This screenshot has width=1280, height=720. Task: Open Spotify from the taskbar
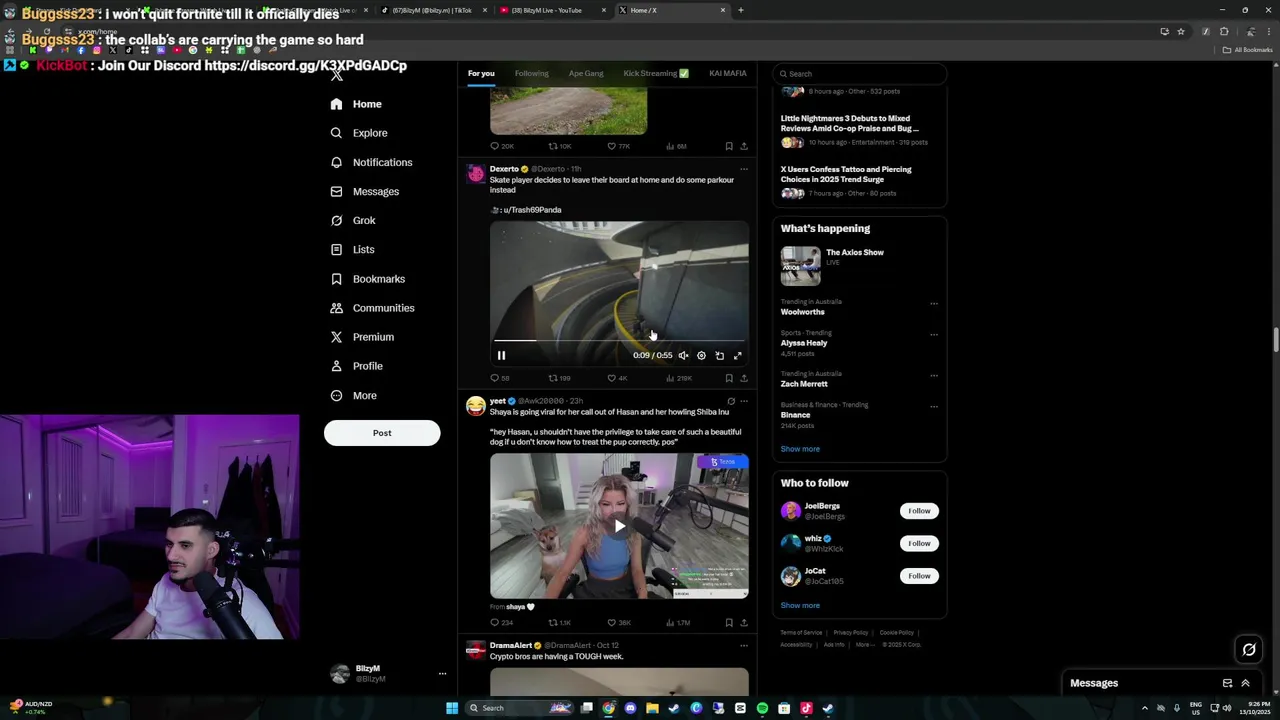[x=762, y=708]
